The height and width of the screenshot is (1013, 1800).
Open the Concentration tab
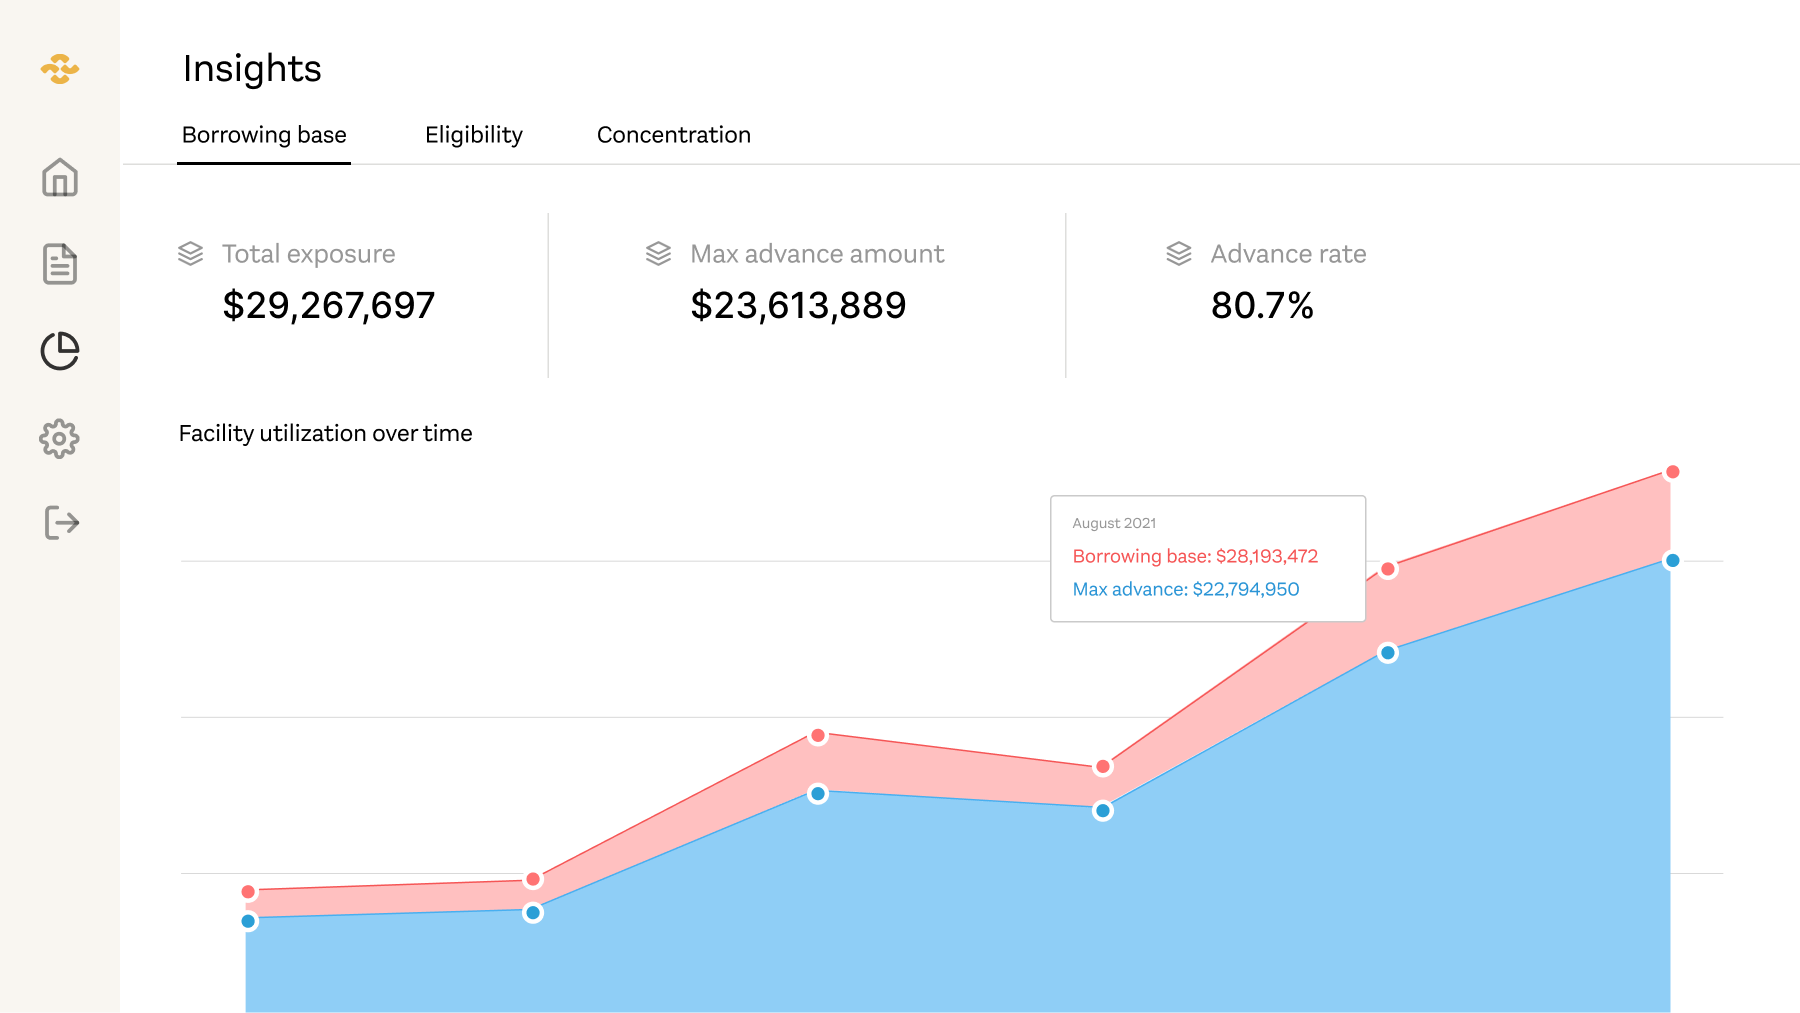pos(673,135)
